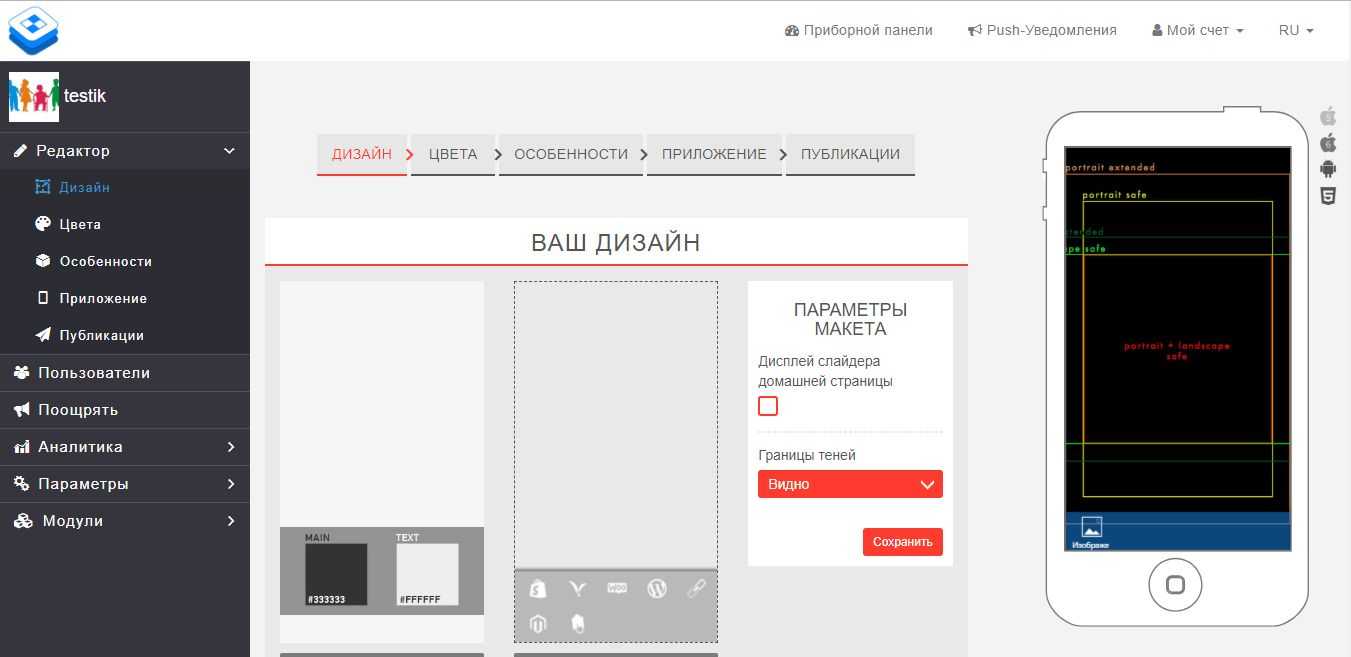Enable homepage slider display checkbox
This screenshot has width=1351, height=657.
(768, 406)
